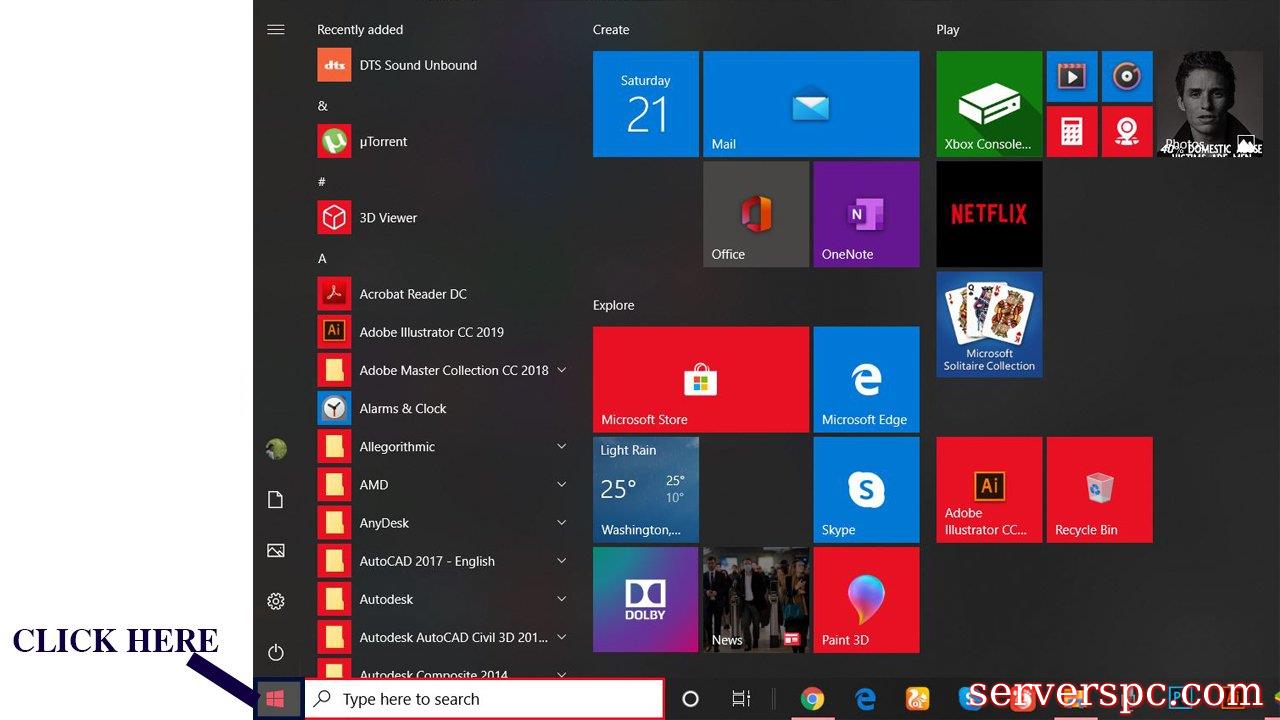Click the Cortana circle on taskbar
This screenshot has width=1280, height=720.
click(690, 699)
